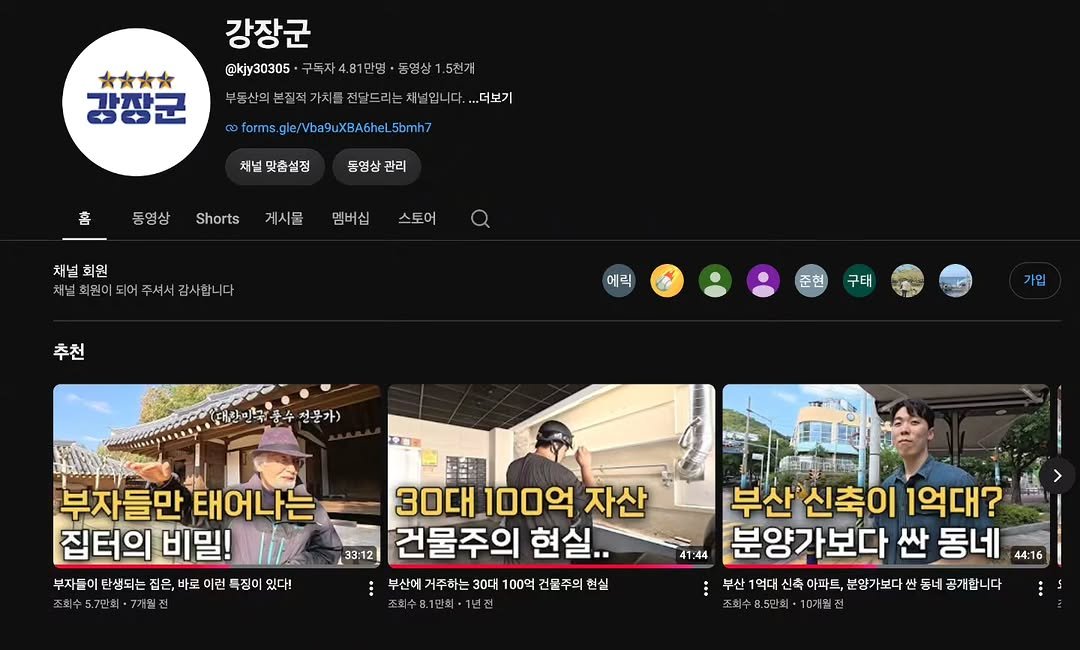
Task: Switch to the 홈 tab
Action: pyautogui.click(x=84, y=218)
